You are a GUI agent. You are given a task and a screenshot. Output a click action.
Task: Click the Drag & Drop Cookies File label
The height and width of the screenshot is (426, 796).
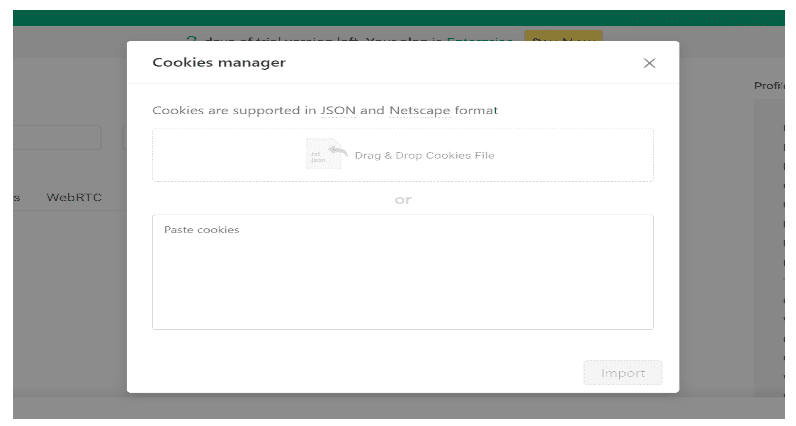pyautogui.click(x=424, y=155)
